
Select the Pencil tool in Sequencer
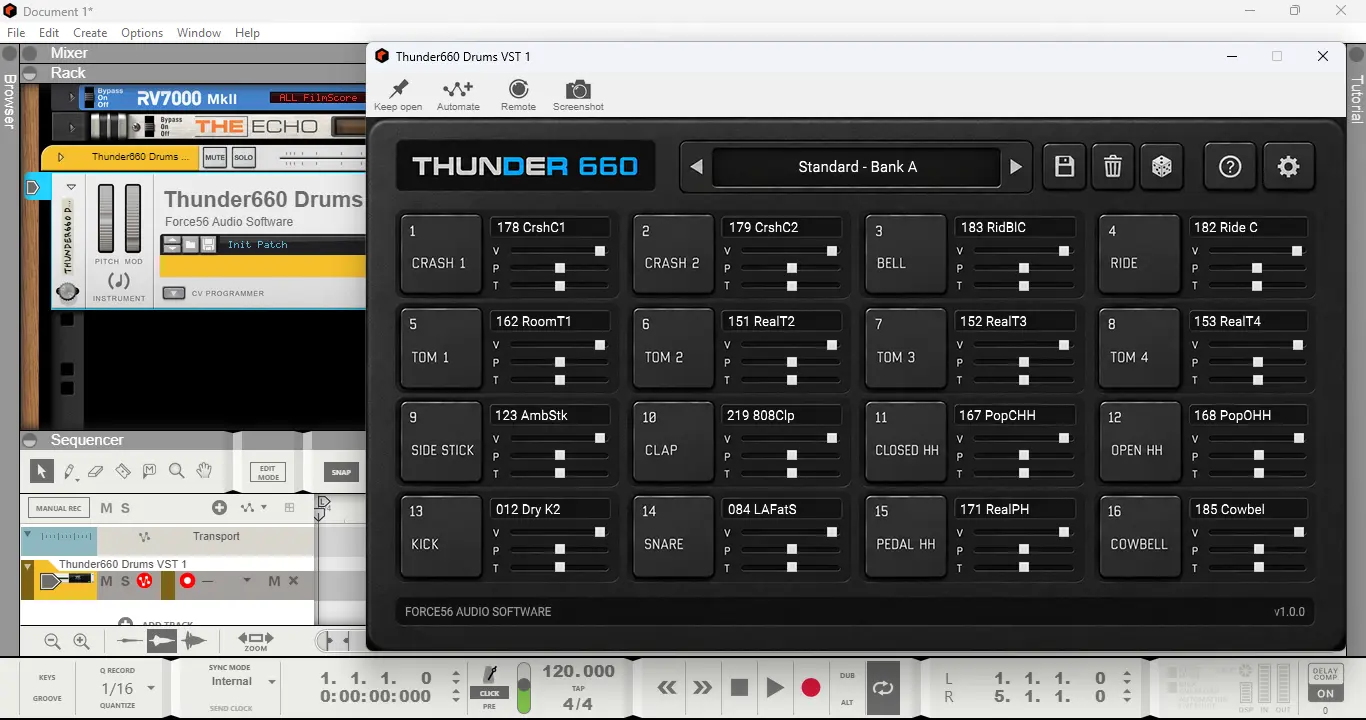point(69,471)
